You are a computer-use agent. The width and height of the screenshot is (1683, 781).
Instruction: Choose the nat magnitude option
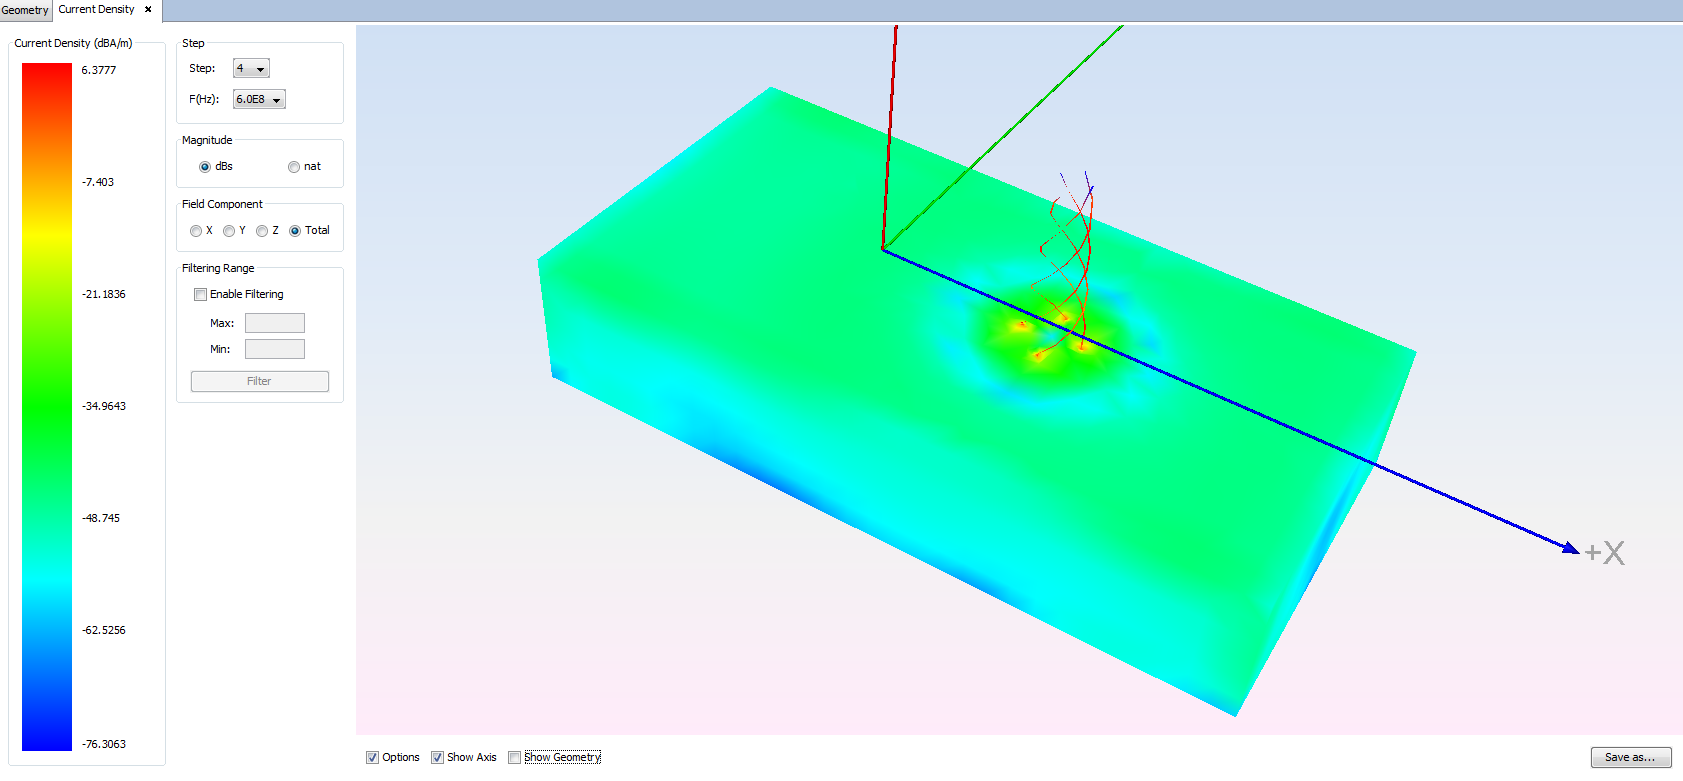coord(294,167)
